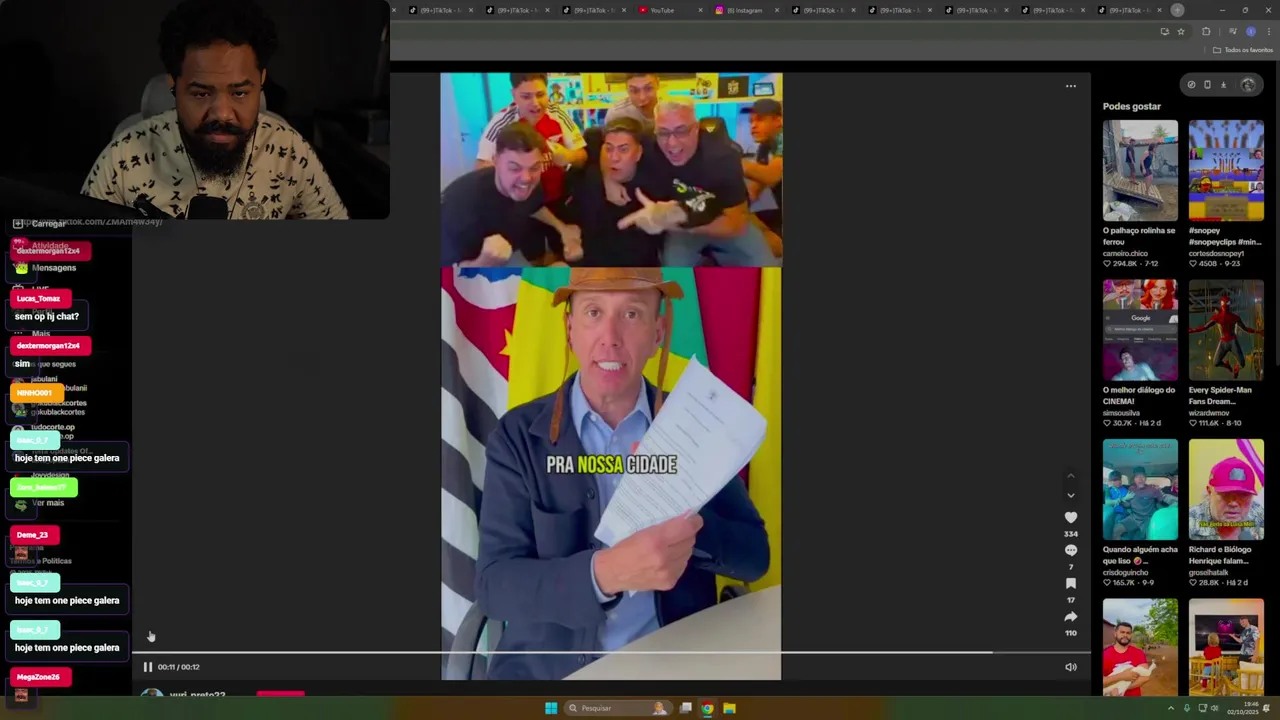The image size is (1280, 720).
Task: Click the main TikTok video
Action: 611,376
